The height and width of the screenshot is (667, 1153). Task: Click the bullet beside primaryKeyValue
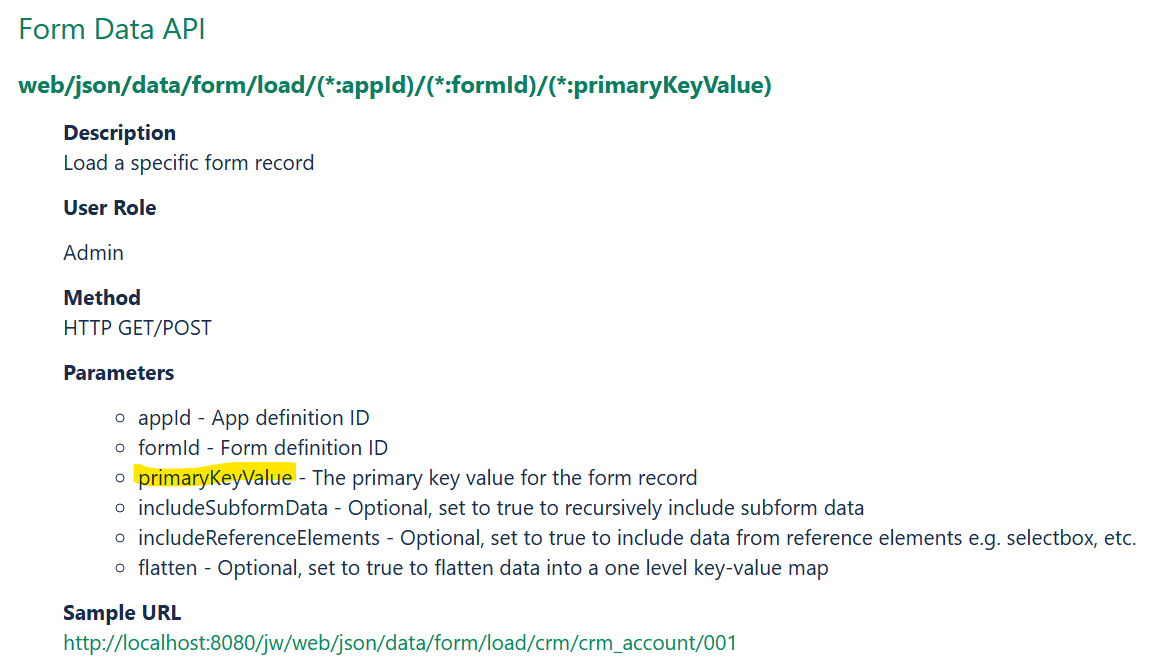click(120, 478)
